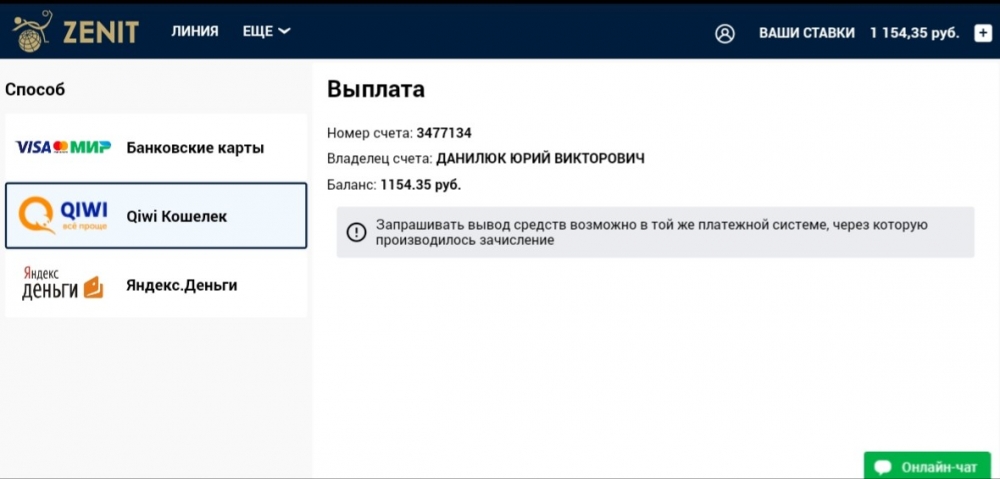Image resolution: width=1000 pixels, height=479 pixels.
Task: Open the user profile icon
Action: (x=725, y=33)
